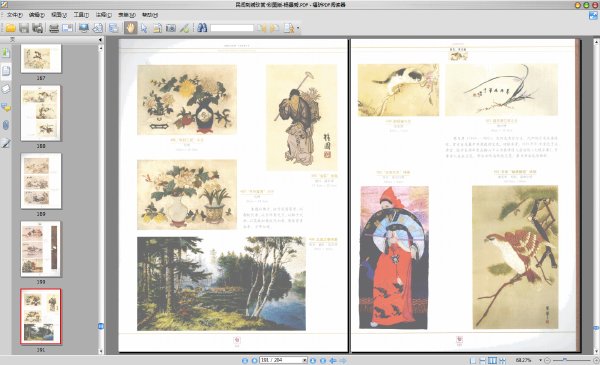Select the Snapshot camera tool
This screenshot has width=600, height=365.
[x=171, y=28]
